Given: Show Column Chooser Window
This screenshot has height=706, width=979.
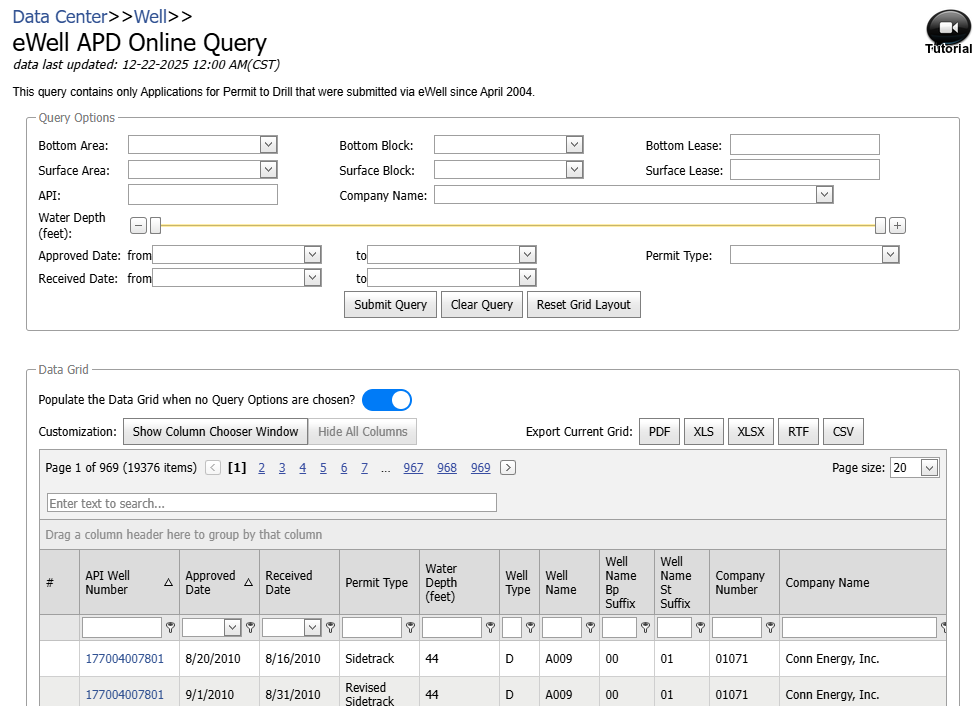Looking at the screenshot, I should [215, 431].
